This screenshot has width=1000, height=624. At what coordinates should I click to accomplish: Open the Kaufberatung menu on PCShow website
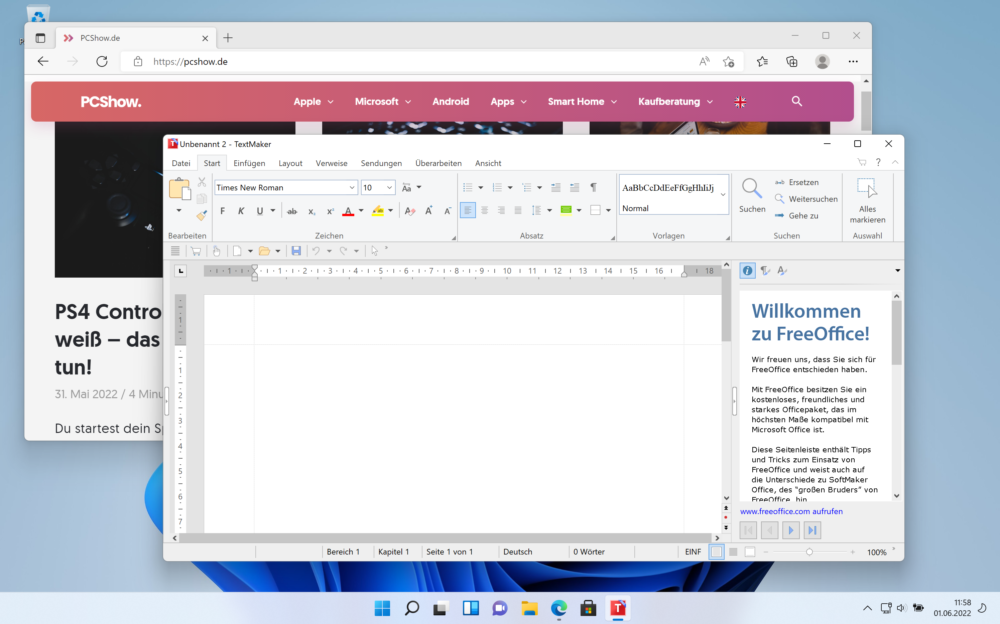[x=675, y=101]
